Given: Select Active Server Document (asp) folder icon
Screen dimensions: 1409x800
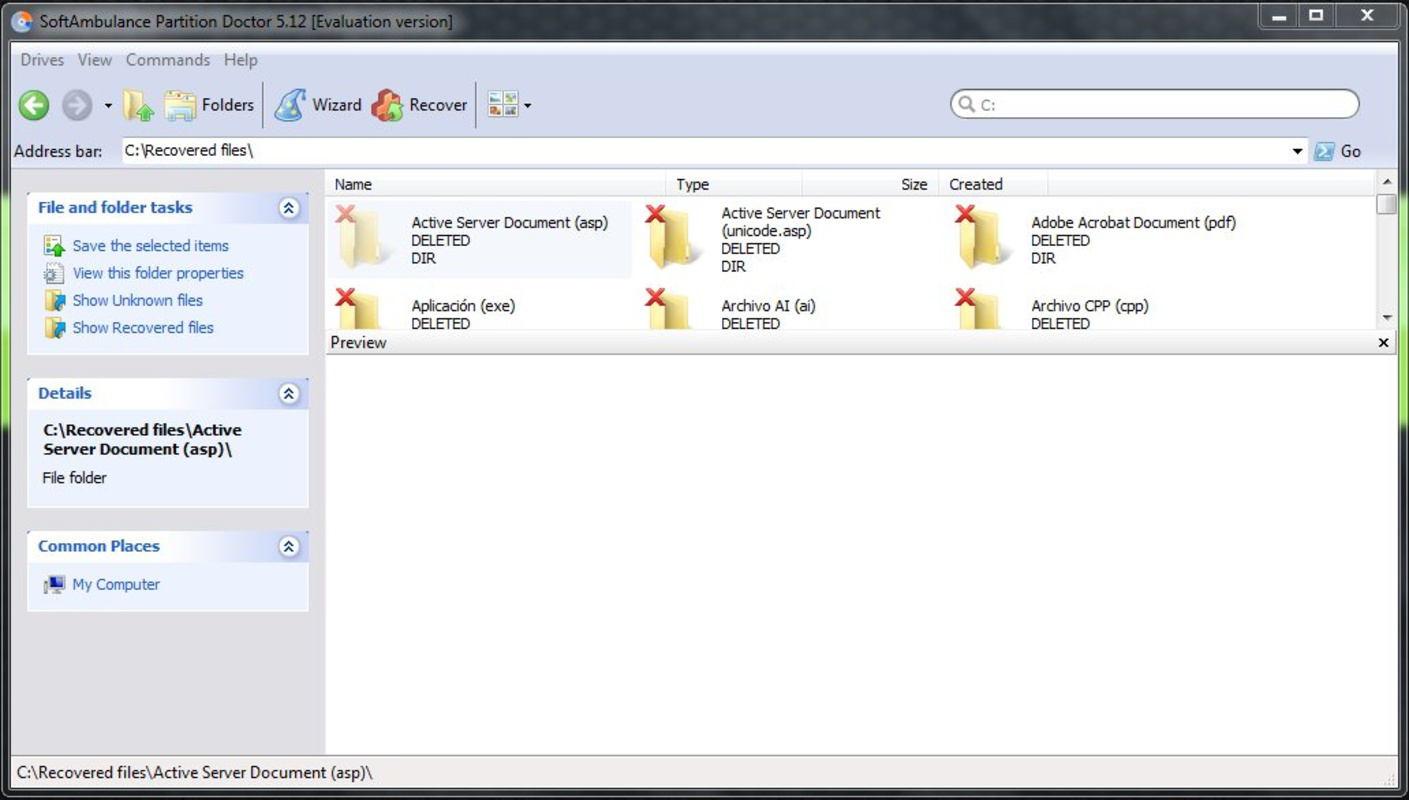Looking at the screenshot, I should (x=362, y=239).
